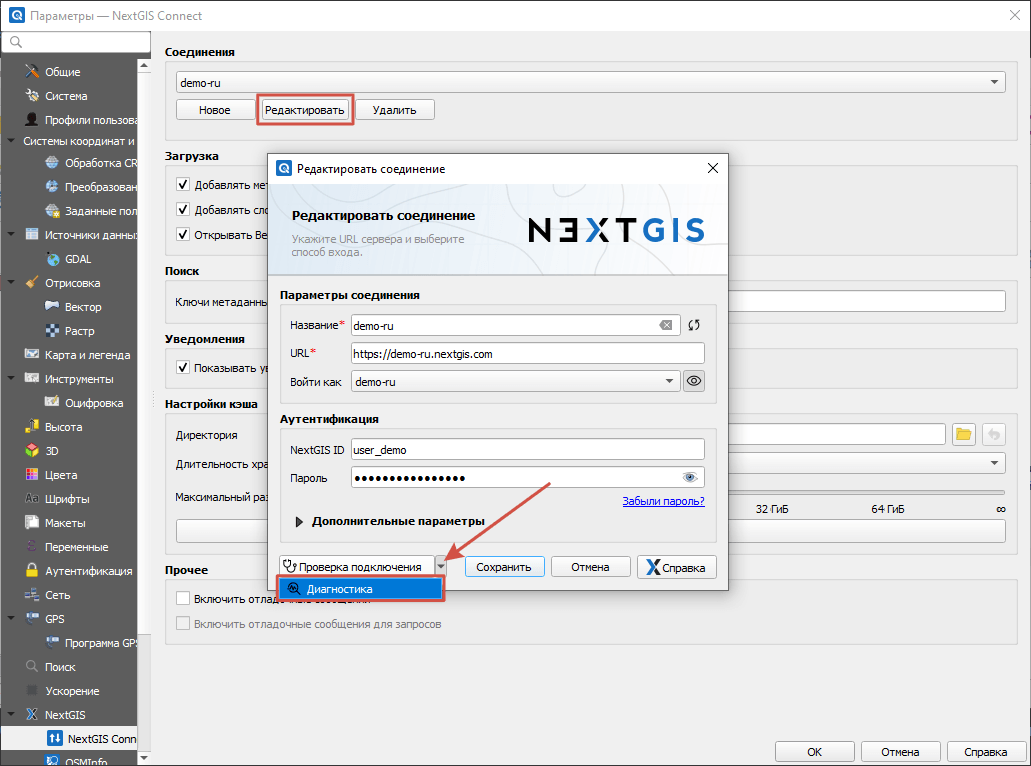This screenshot has width=1031, height=766.
Task: Click the sidebar scrollbar down arrow
Action: click(x=144, y=757)
